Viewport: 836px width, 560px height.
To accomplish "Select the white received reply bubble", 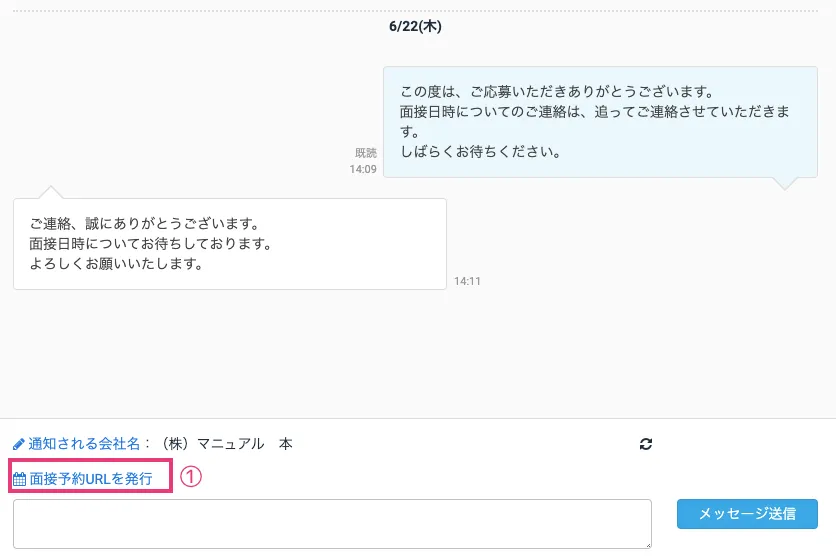I will (x=229, y=244).
